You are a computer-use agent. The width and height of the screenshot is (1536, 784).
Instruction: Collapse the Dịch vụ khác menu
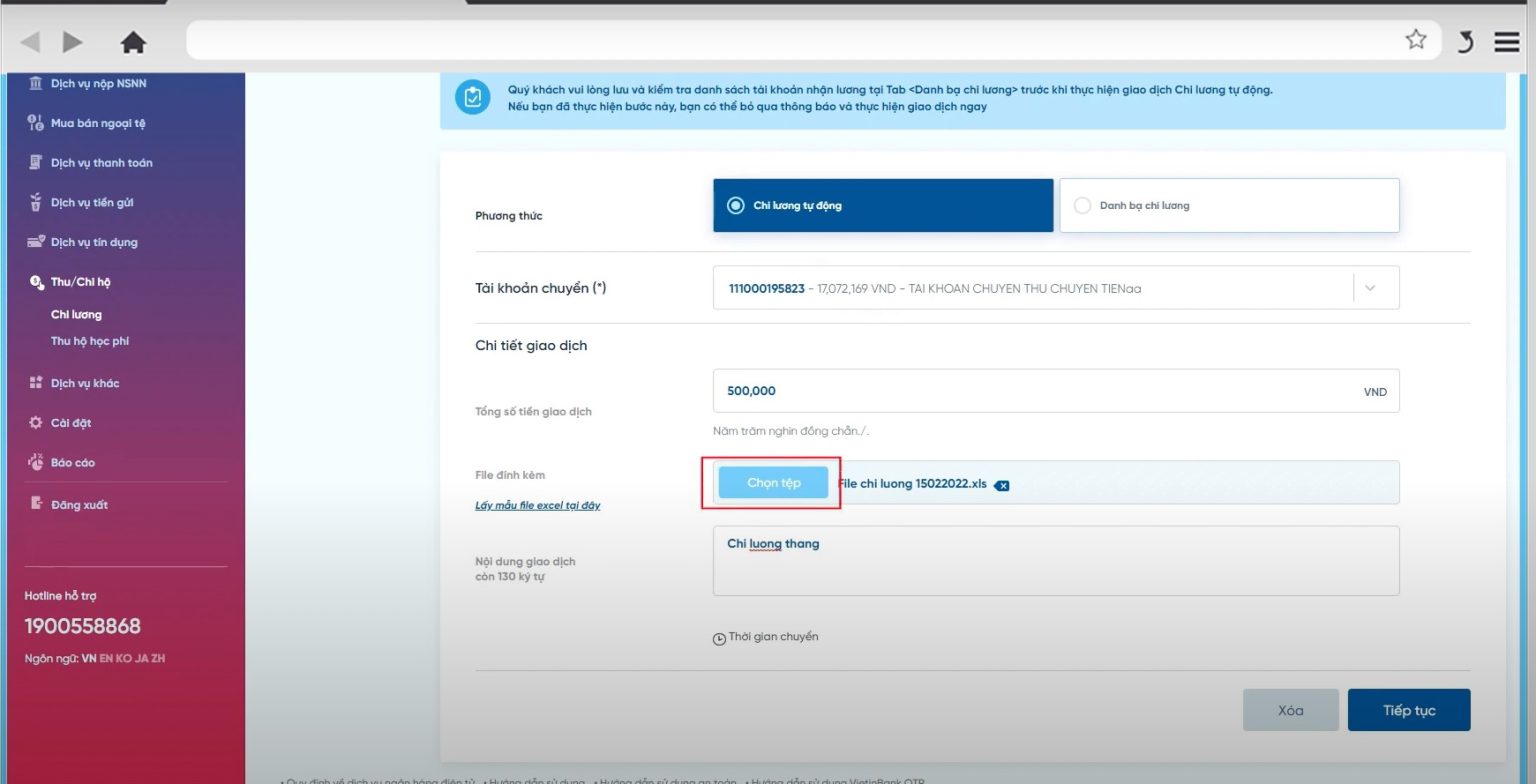click(34, 382)
